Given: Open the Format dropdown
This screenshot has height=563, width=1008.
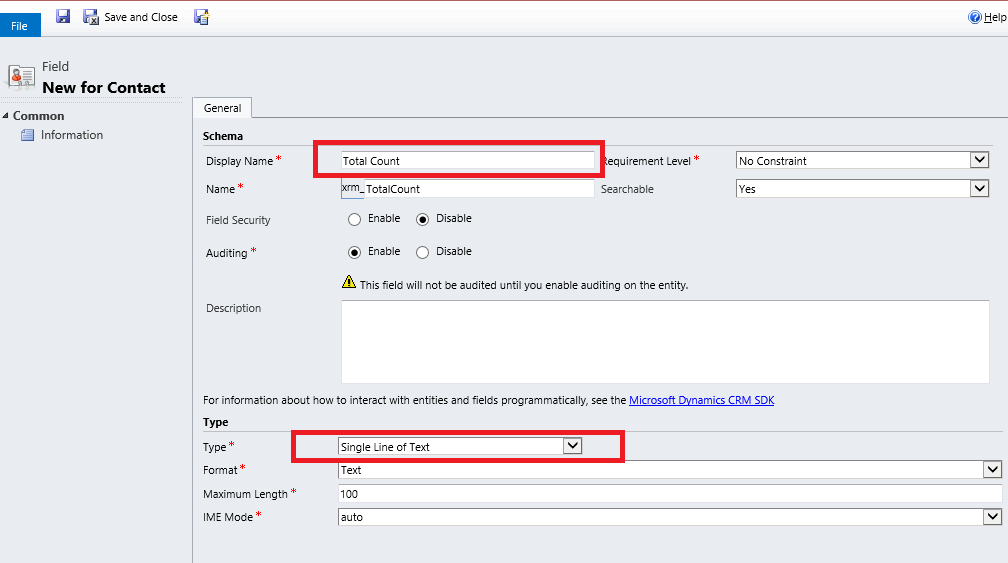Looking at the screenshot, I should (x=670, y=470).
